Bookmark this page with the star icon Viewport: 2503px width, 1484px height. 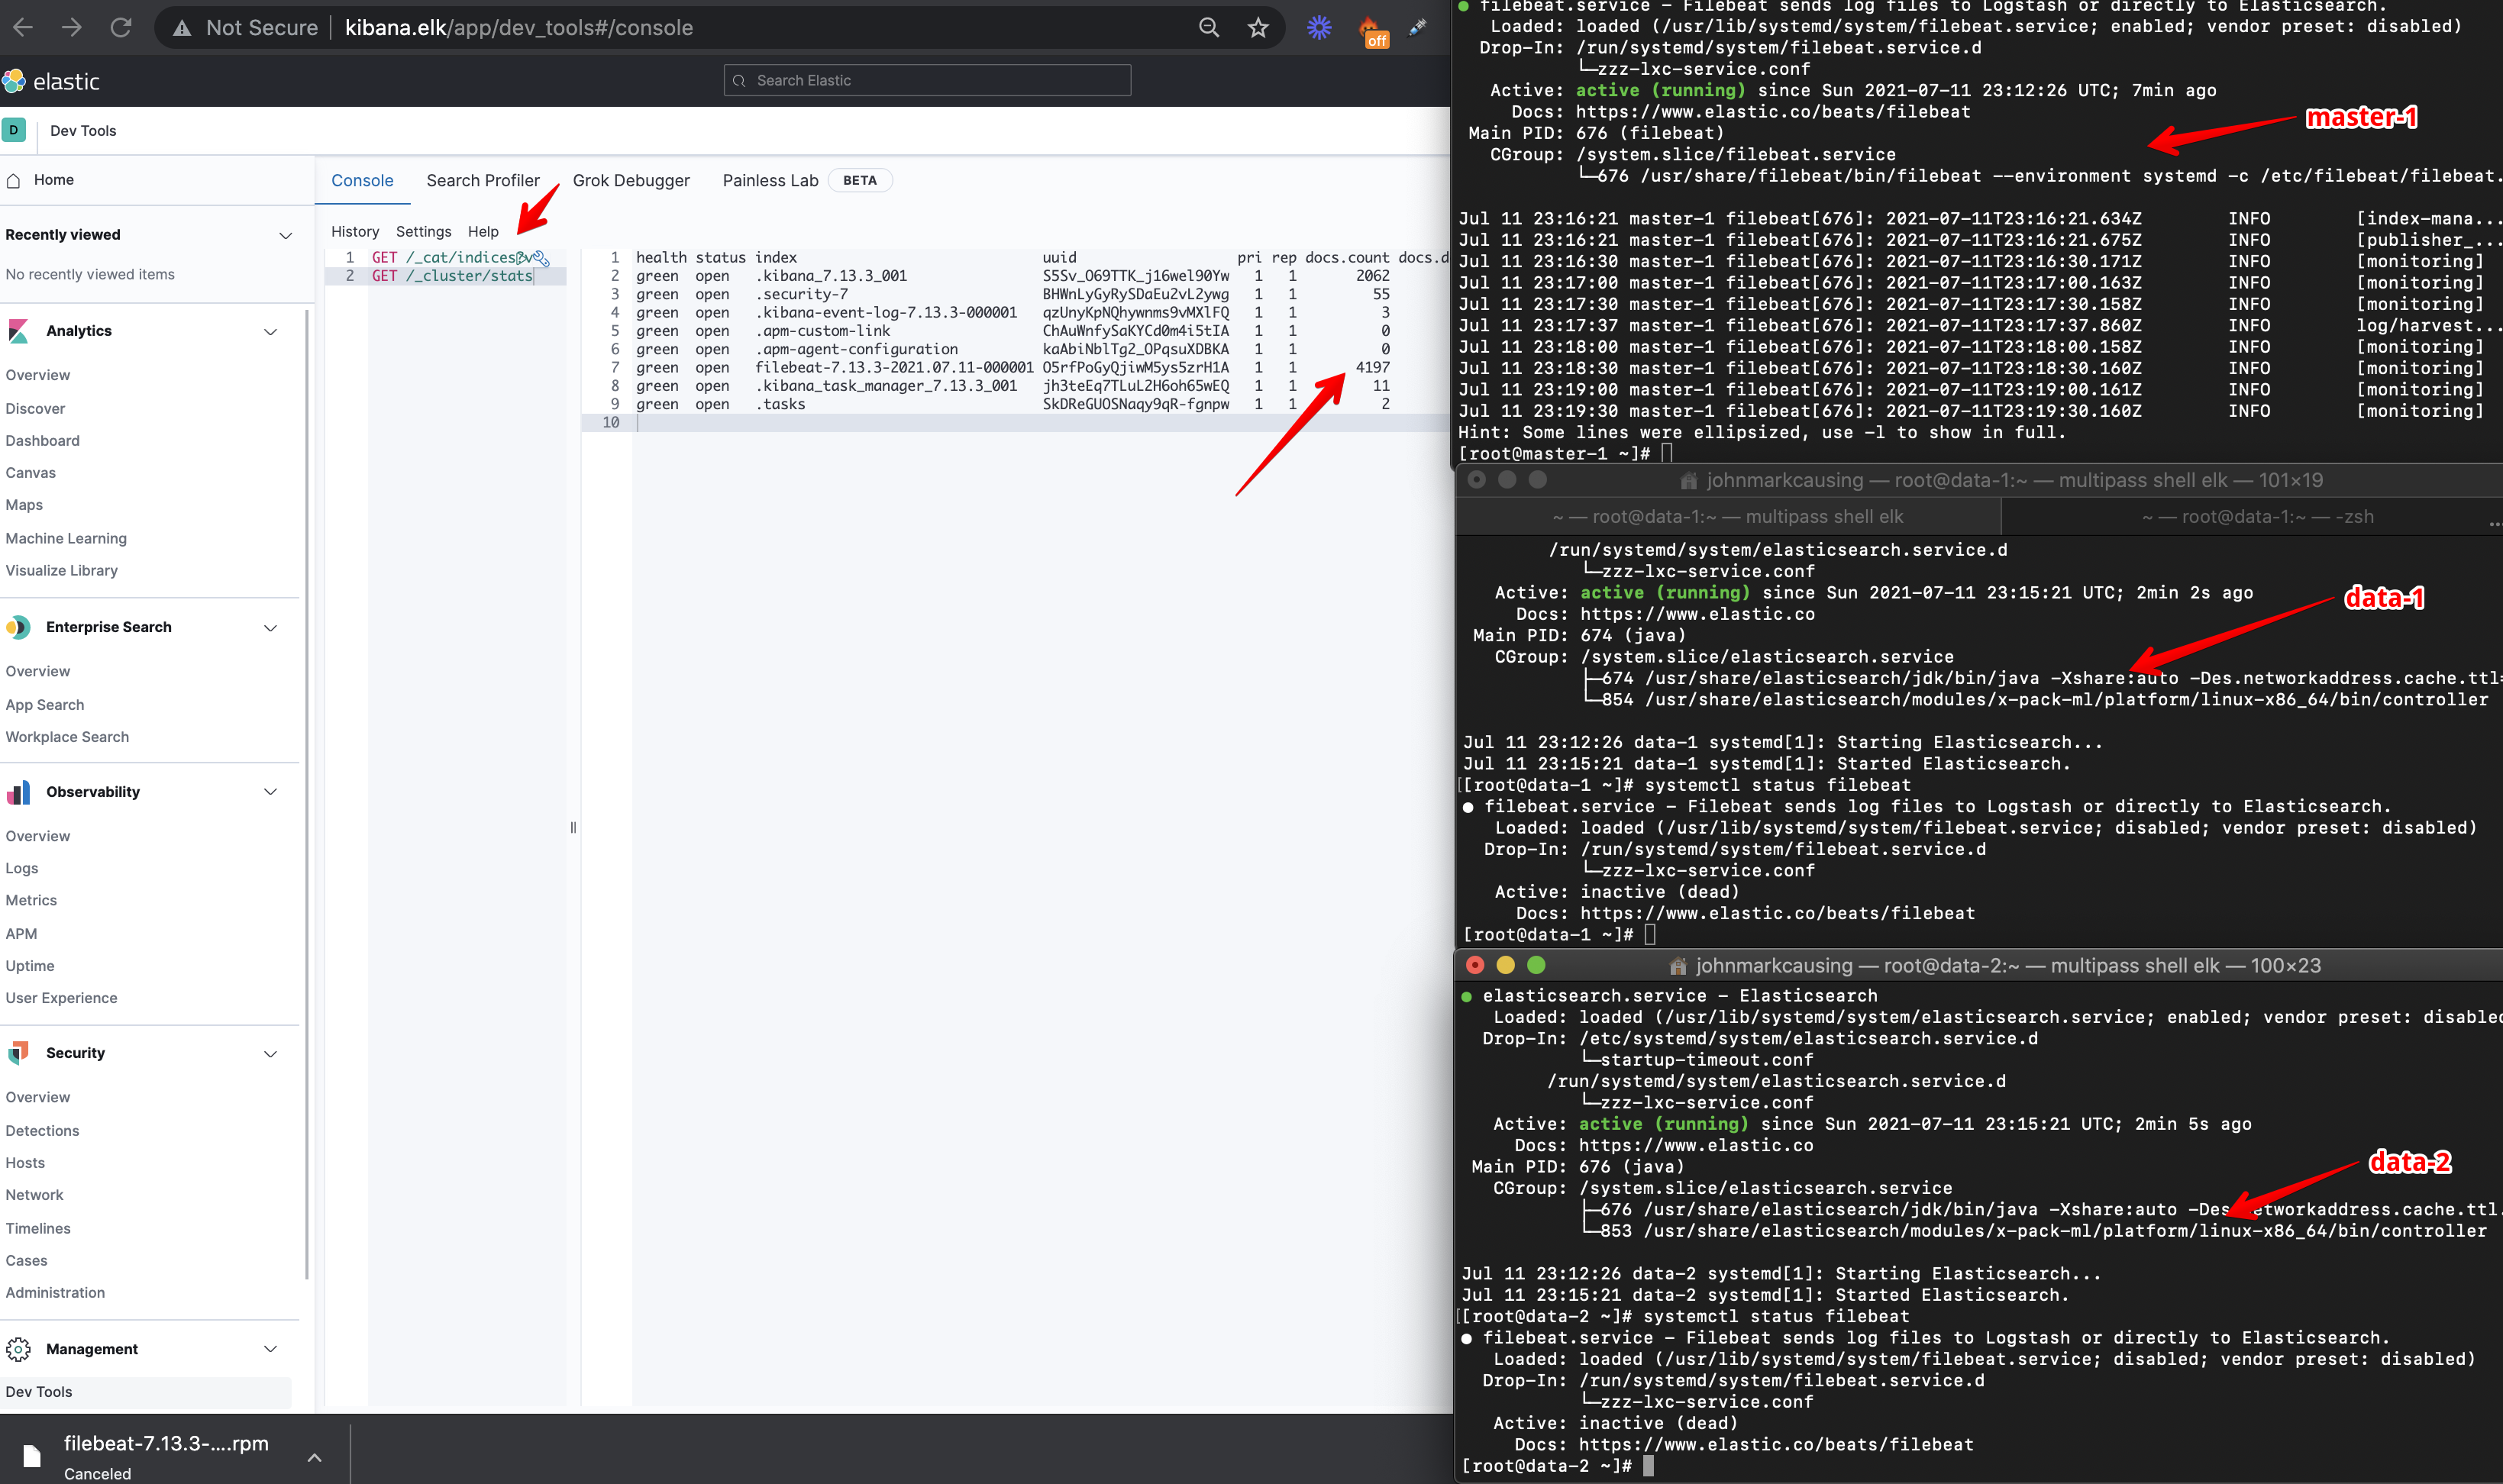click(x=1258, y=28)
